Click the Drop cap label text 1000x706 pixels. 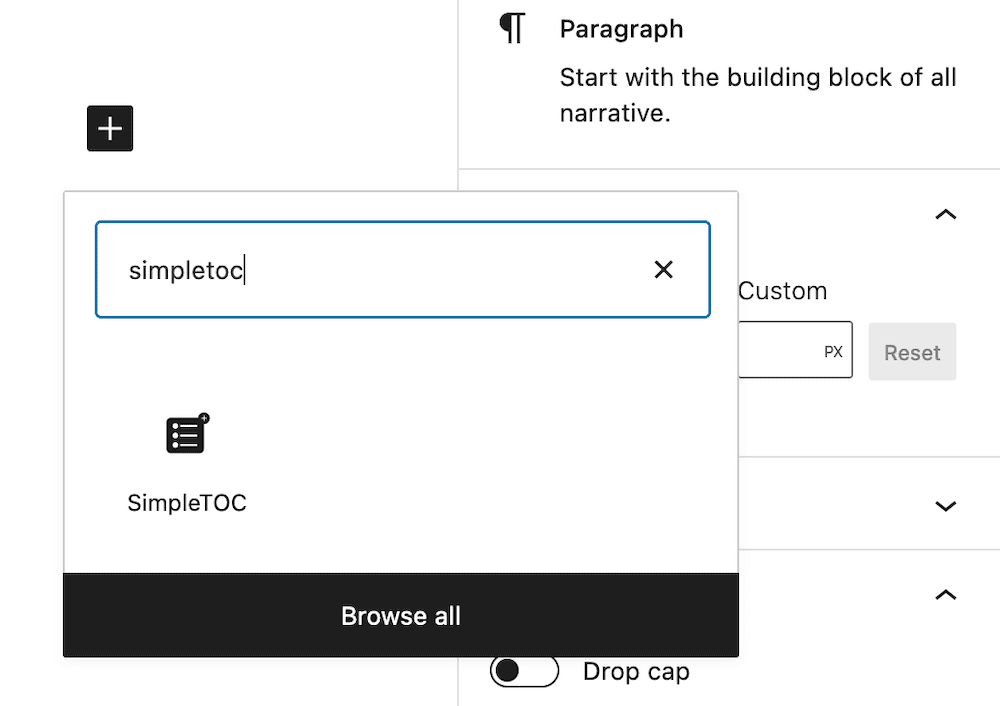pyautogui.click(x=636, y=672)
